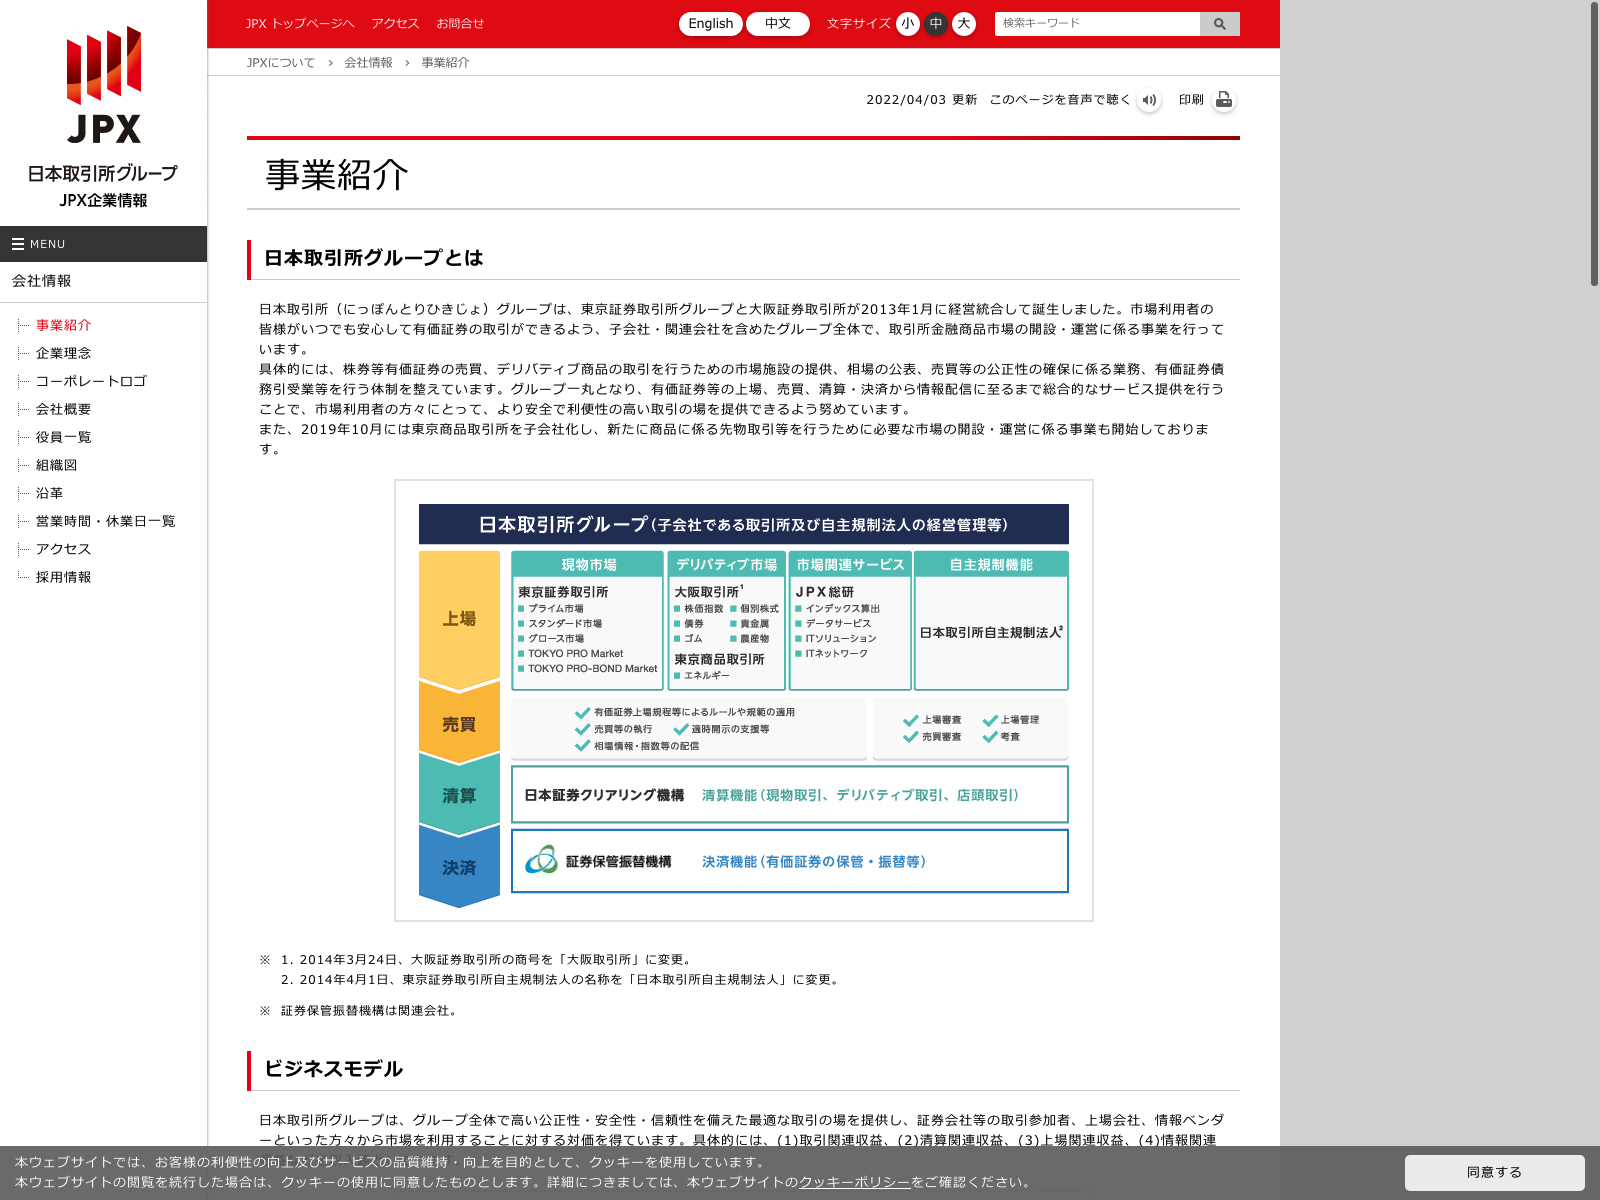Click 同意する cookie consent button
The width and height of the screenshot is (1600, 1200).
[x=1494, y=1172]
